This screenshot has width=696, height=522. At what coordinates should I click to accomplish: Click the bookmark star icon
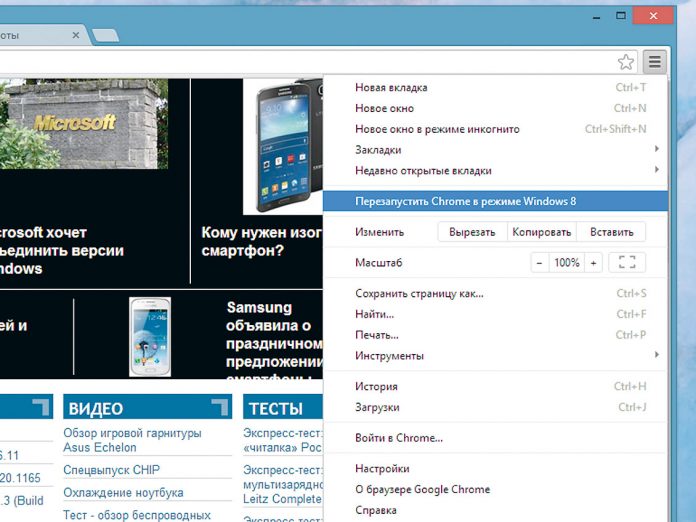tap(626, 62)
